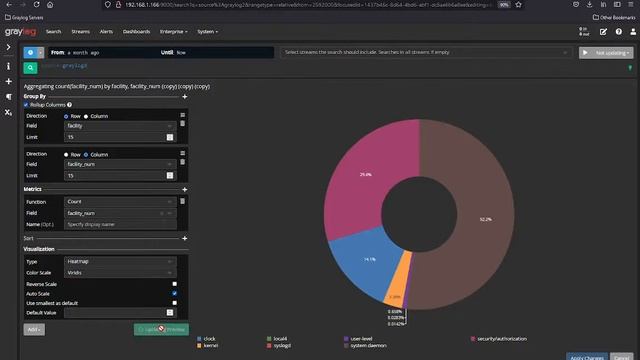Open the edit notes icon in top bar
This screenshot has height=360, width=640.
pyautogui.click(x=603, y=32)
